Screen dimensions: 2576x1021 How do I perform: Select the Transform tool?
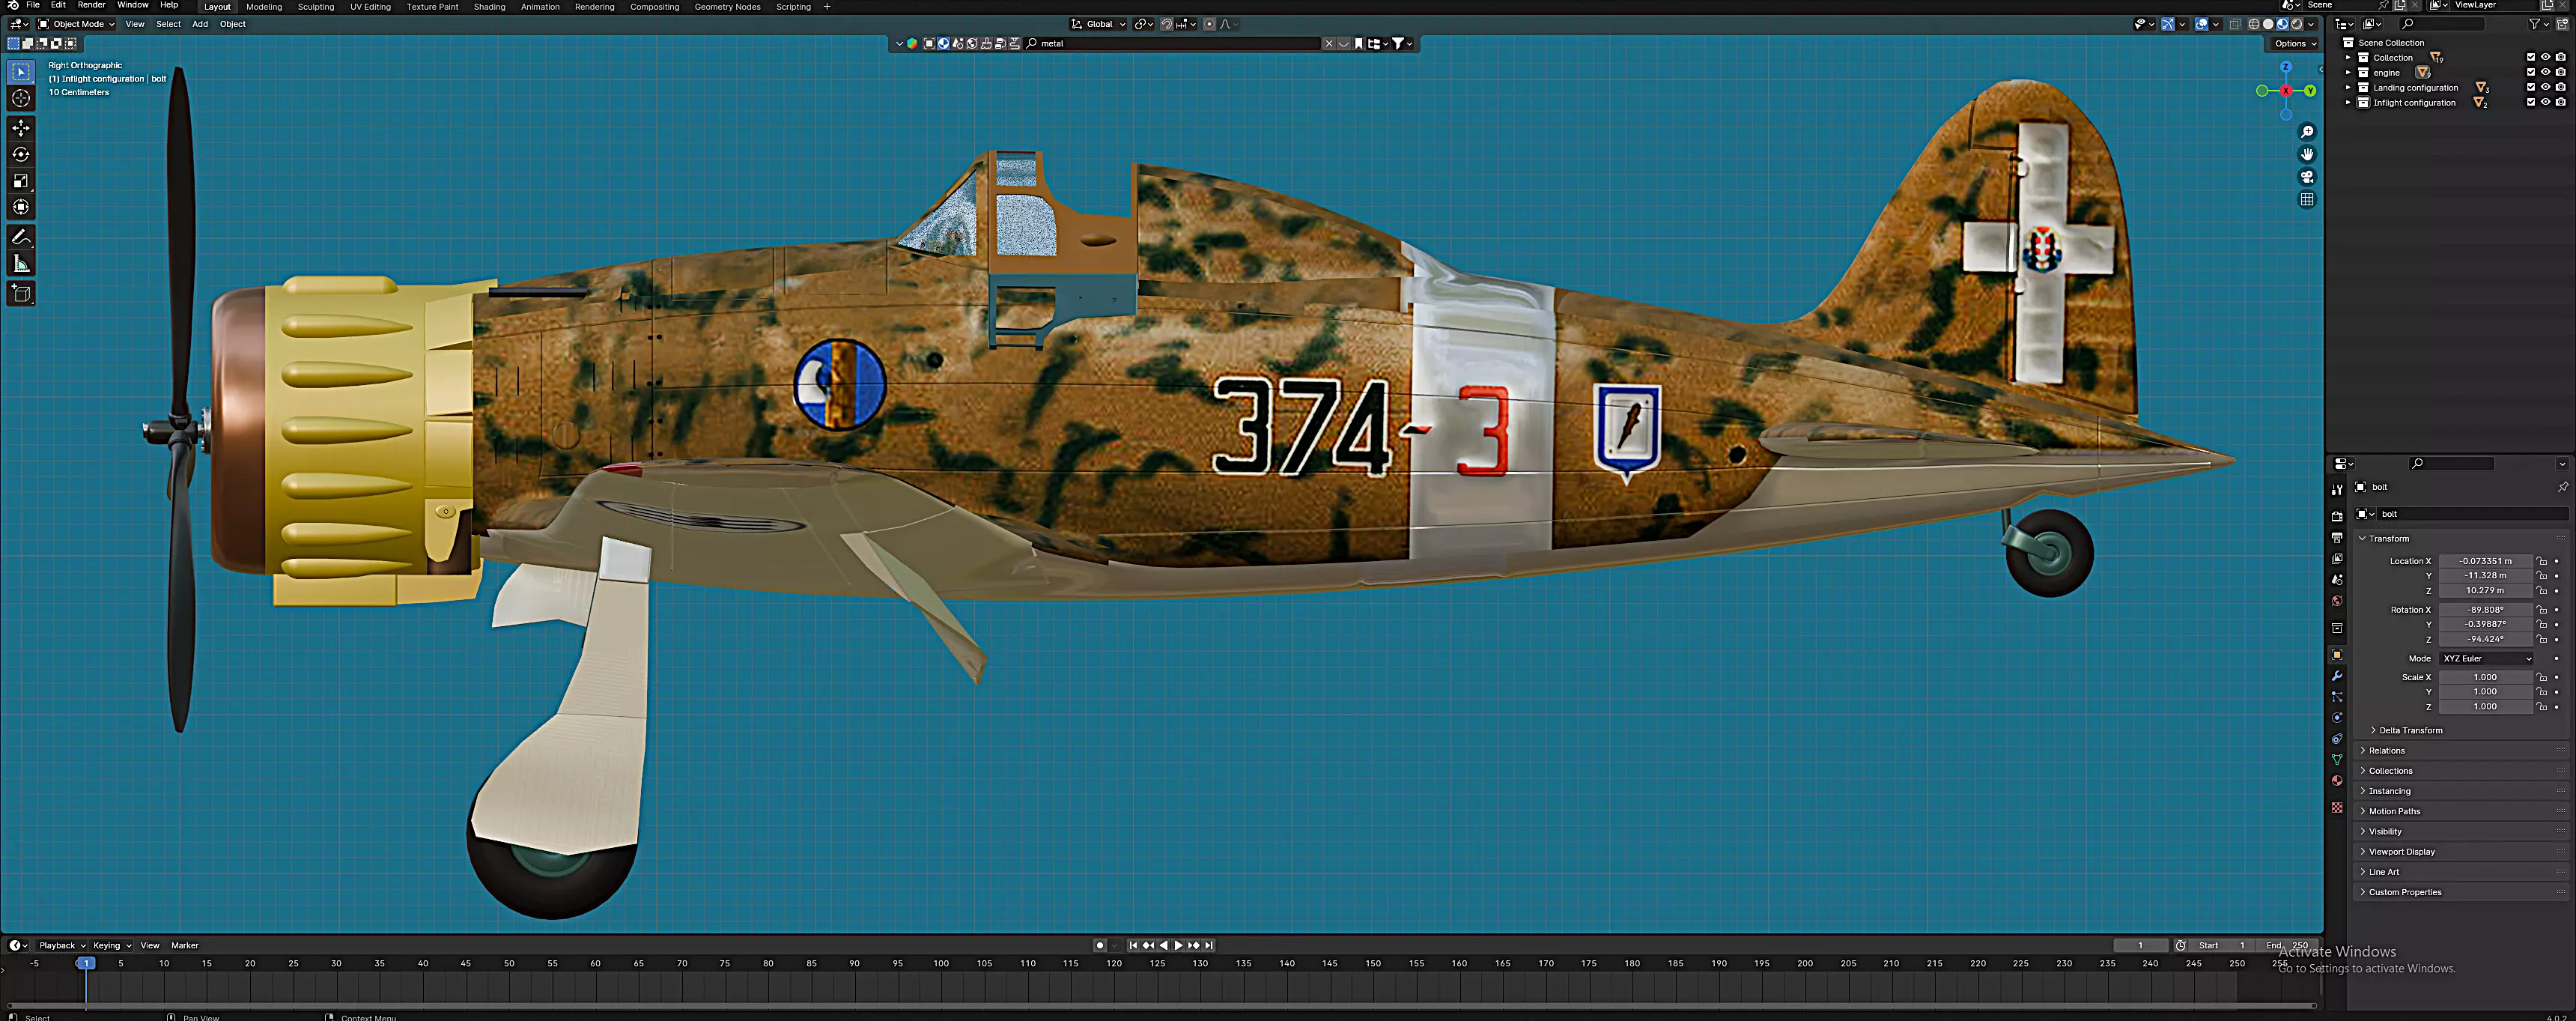tap(21, 207)
